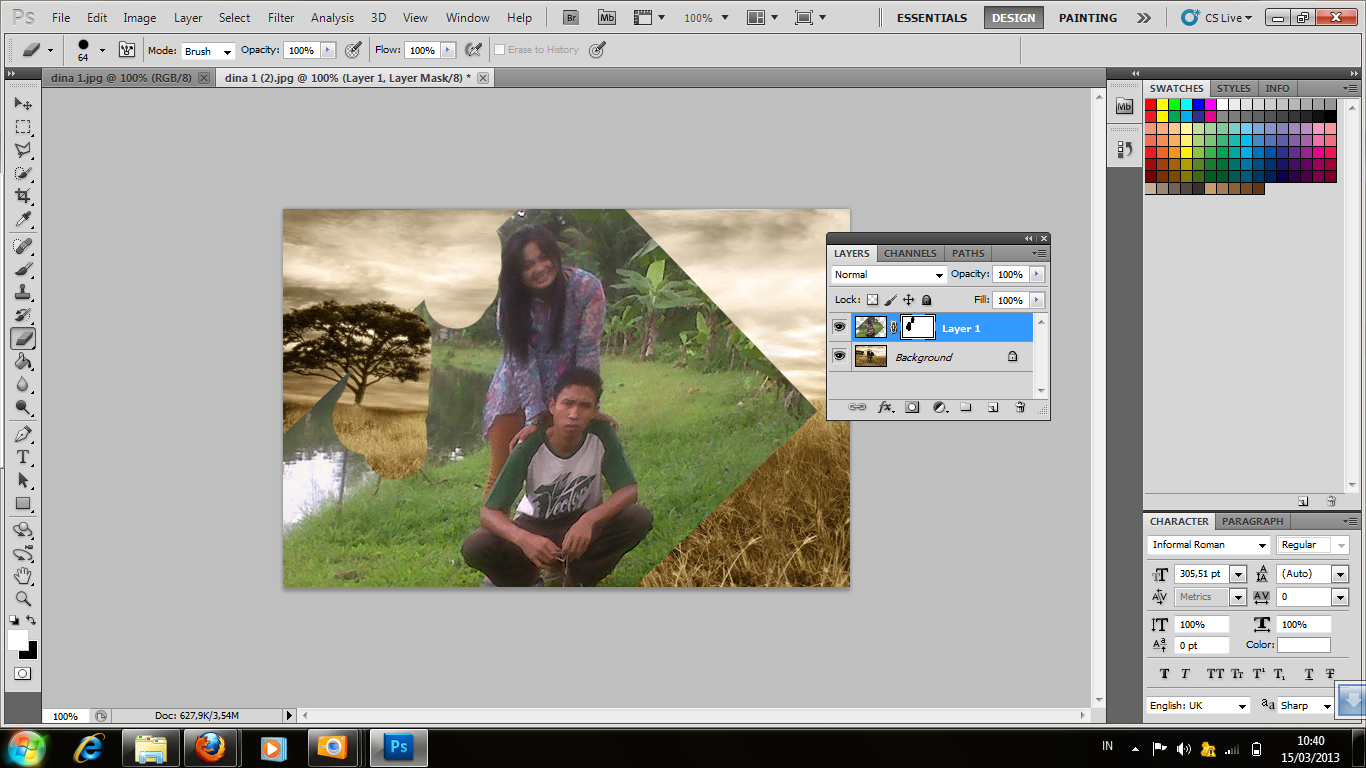Delete Layer 1 with the trash icon
This screenshot has width=1366, height=768.
pyautogui.click(x=1020, y=407)
